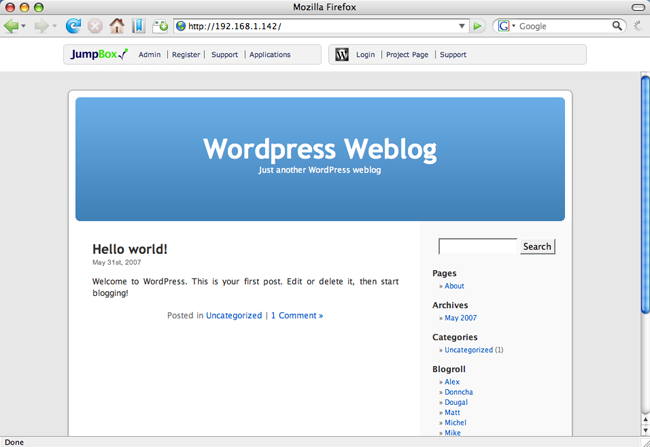The height and width of the screenshot is (447, 650).
Task: Click the sidebar Search button
Action: tap(537, 246)
